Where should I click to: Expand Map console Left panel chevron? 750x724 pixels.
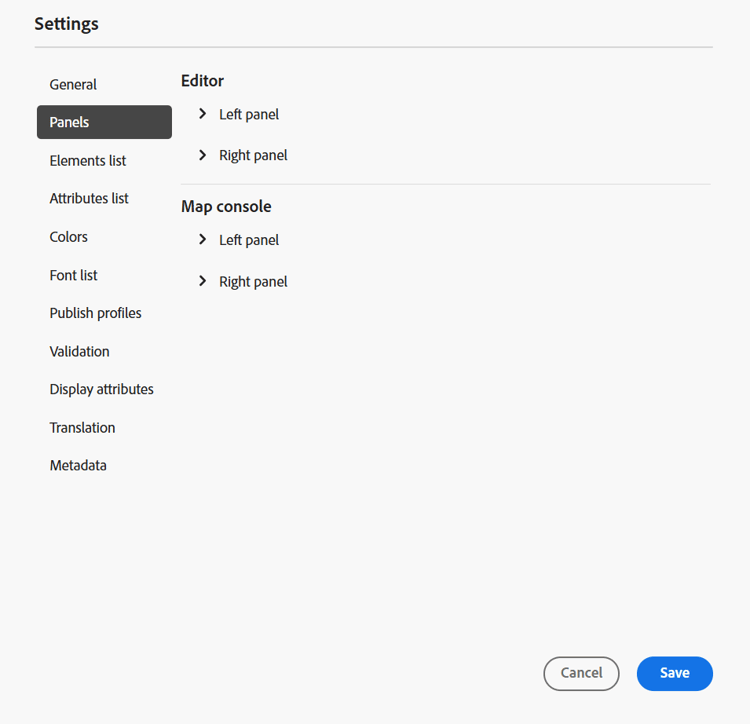coord(202,240)
